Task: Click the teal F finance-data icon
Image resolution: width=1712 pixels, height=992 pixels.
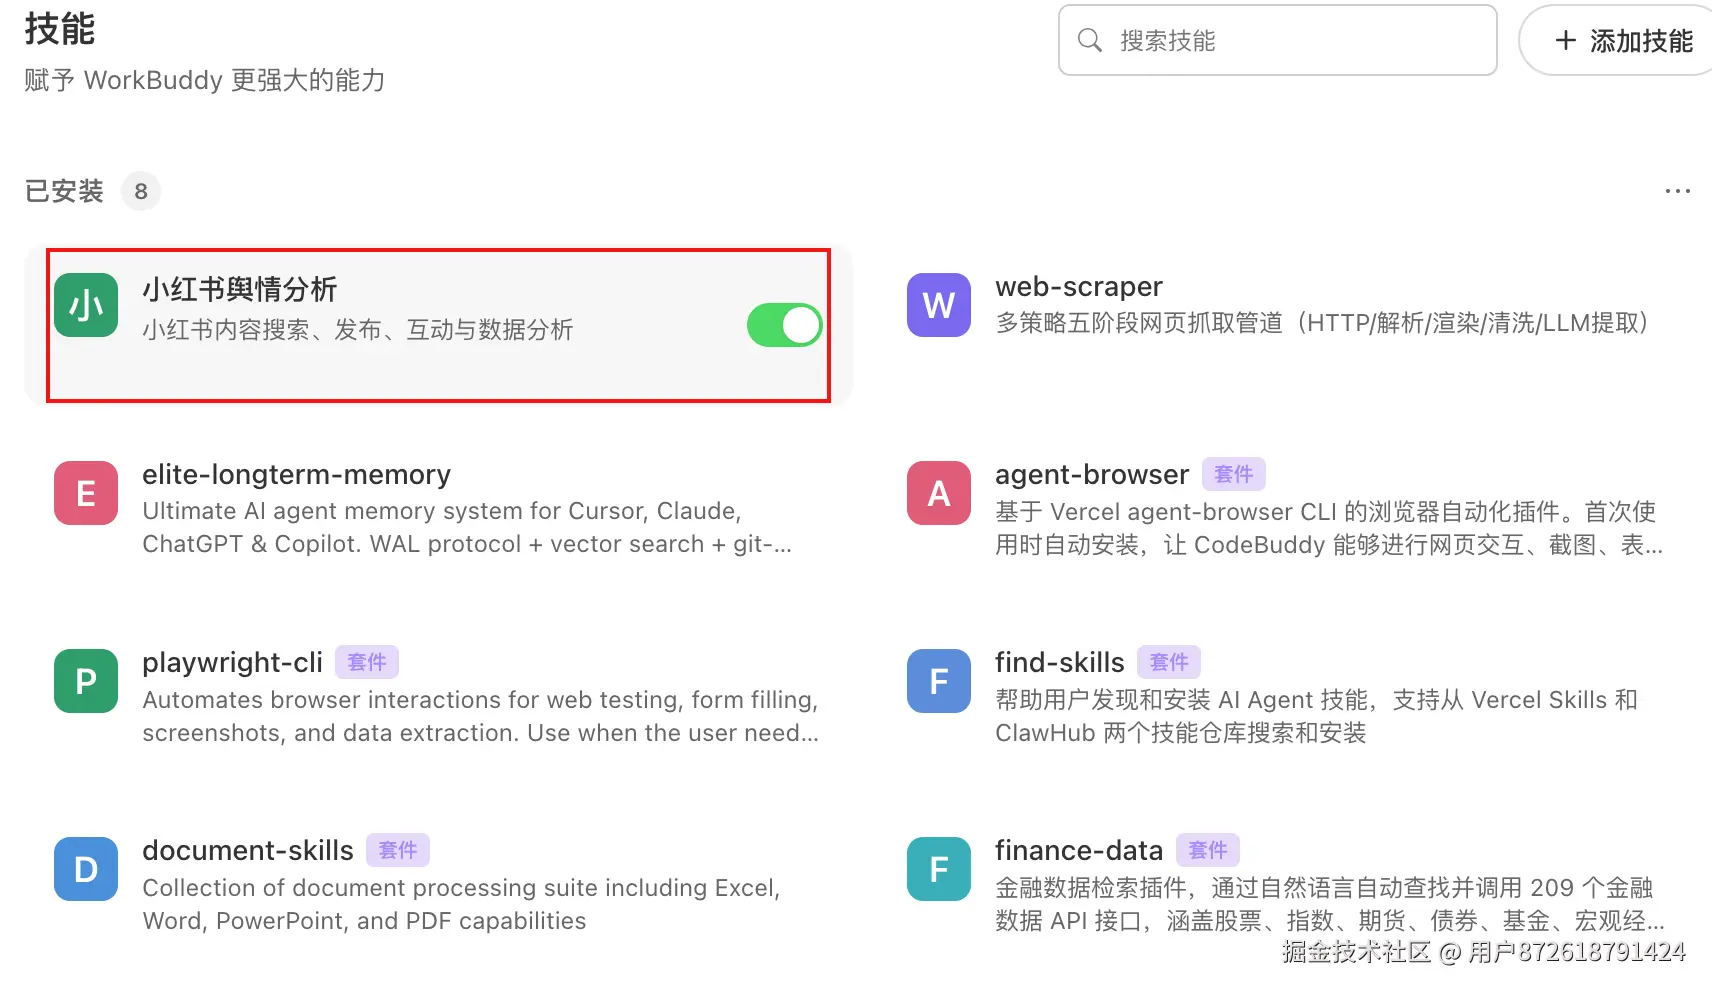Action: (x=938, y=869)
